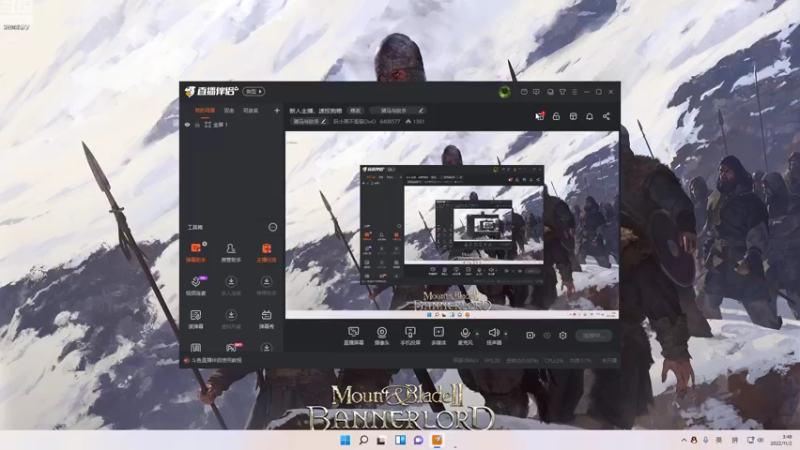800x450 pixels.
Task: Click the record video icon
Action: pyautogui.click(x=531, y=335)
